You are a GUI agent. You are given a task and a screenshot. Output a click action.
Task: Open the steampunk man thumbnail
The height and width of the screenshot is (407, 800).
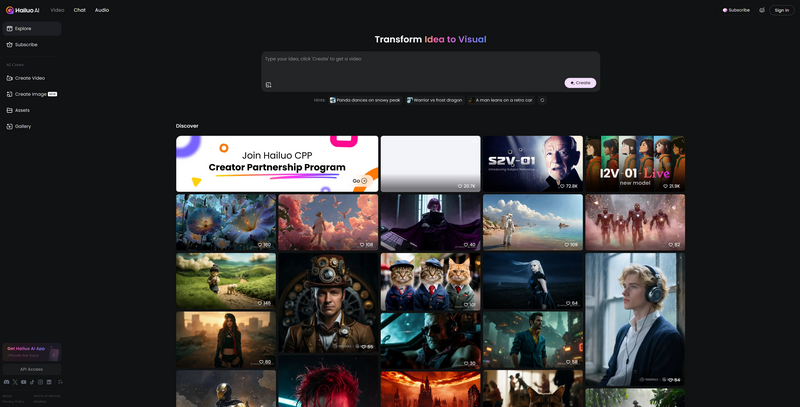coord(328,303)
